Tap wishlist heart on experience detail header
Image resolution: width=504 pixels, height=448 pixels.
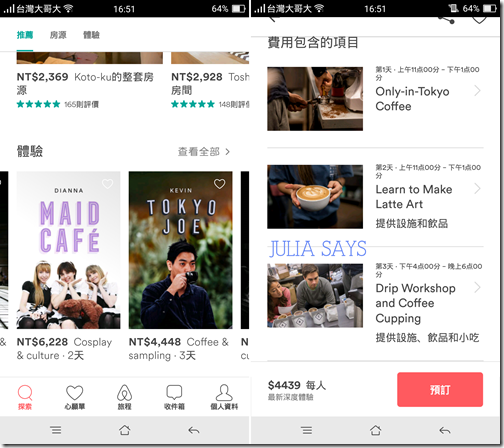479,20
